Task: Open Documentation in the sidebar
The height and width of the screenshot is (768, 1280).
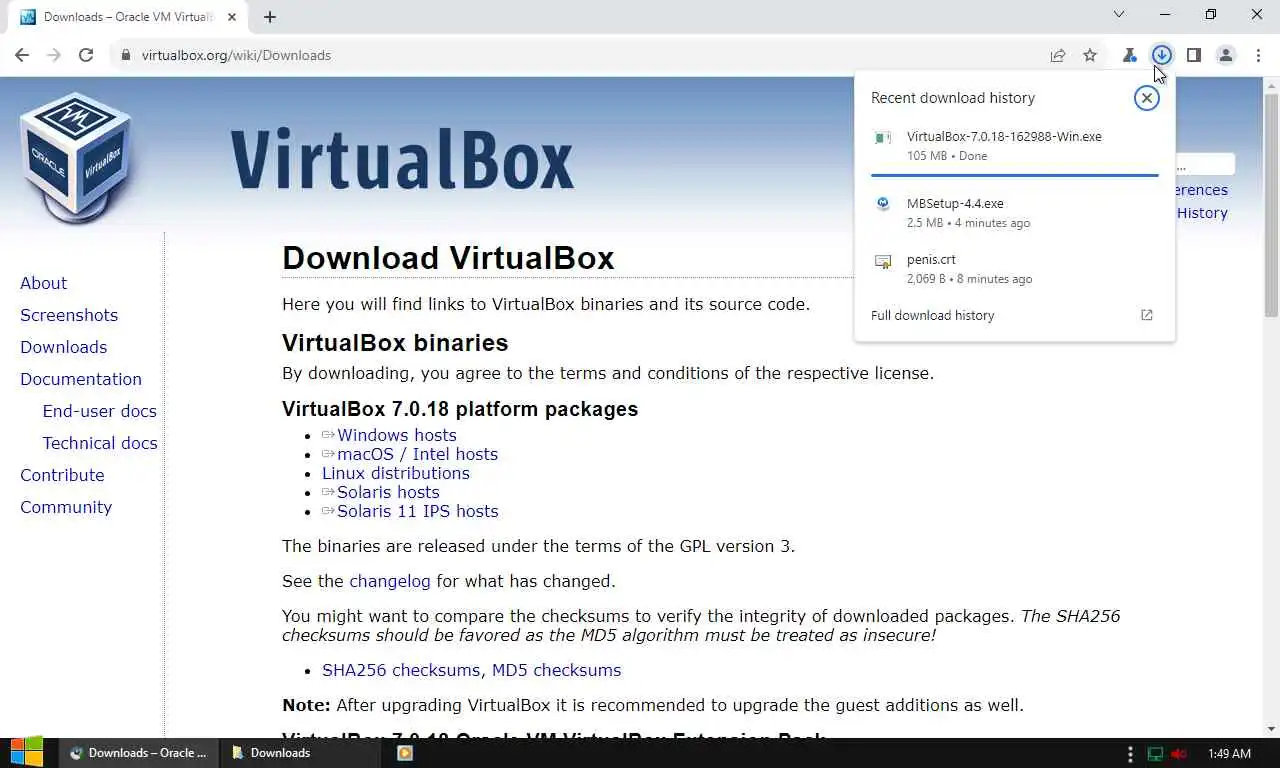Action: tap(81, 379)
